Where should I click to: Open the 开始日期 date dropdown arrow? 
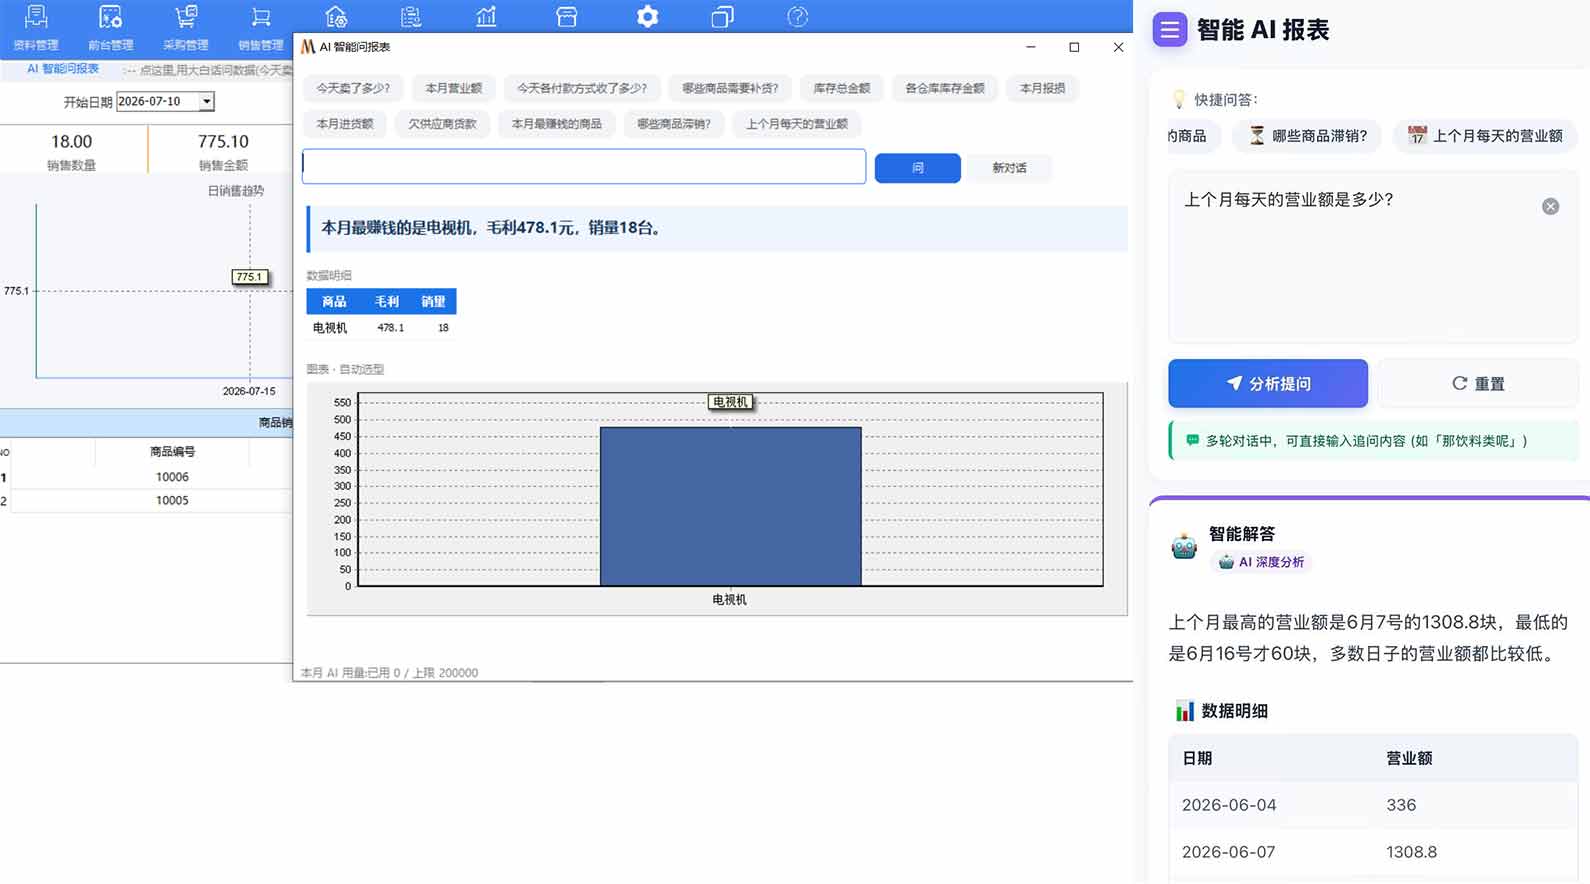pyautogui.click(x=206, y=101)
